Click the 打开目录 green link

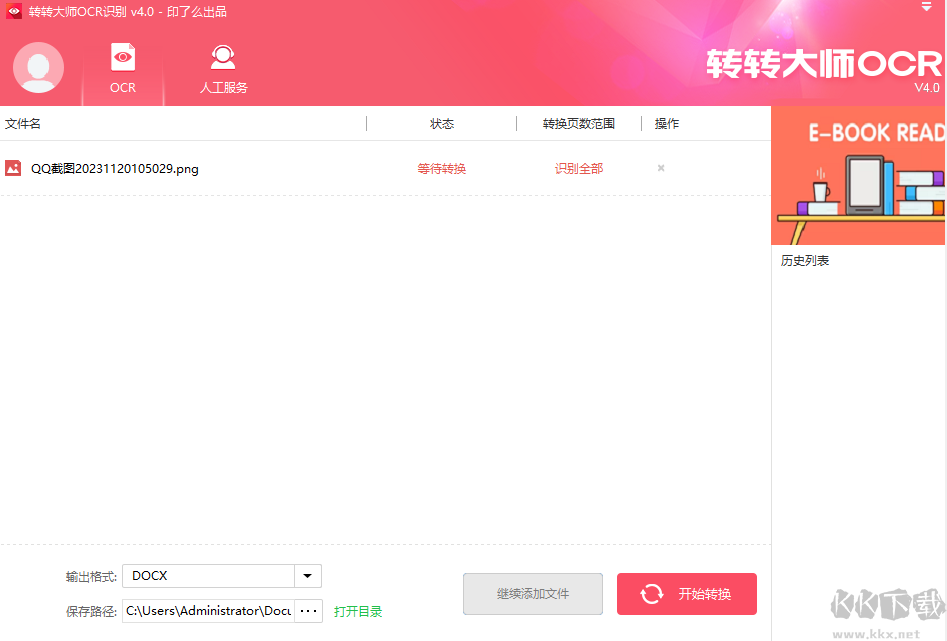pos(358,611)
